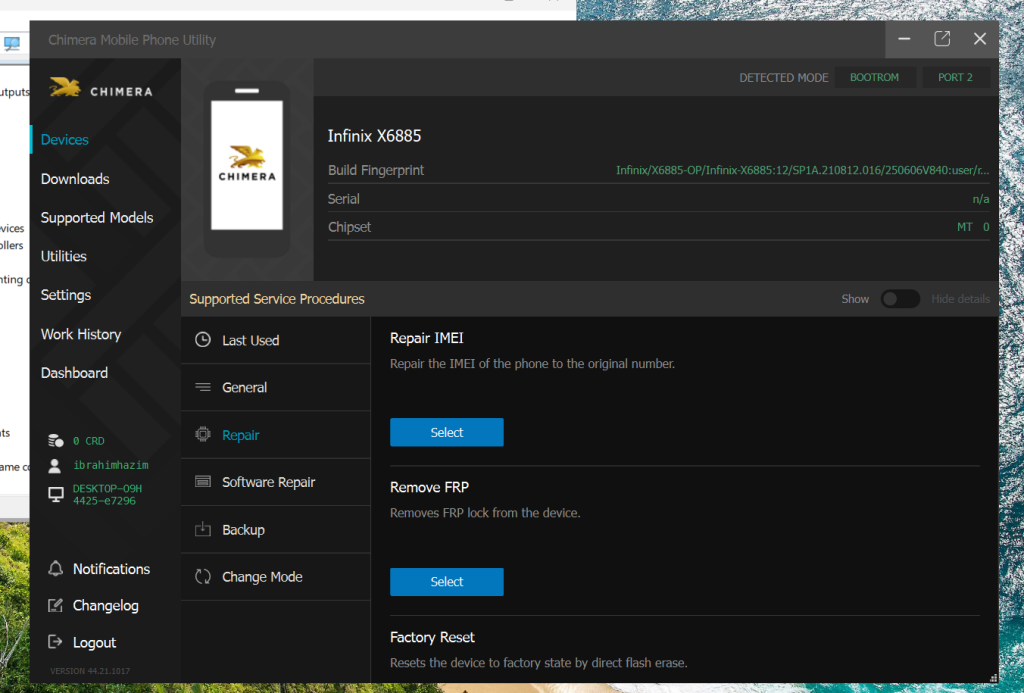Click the Backup download icon

point(203,529)
